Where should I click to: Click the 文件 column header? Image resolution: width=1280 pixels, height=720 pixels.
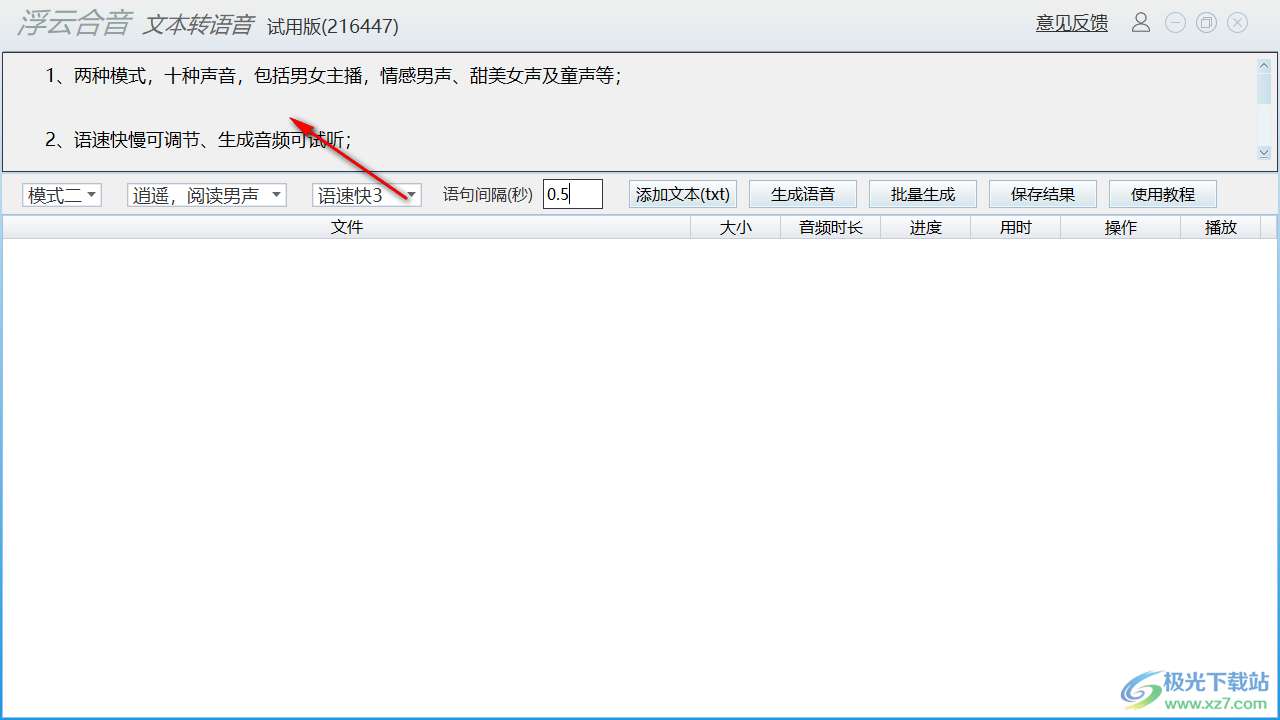pos(347,227)
